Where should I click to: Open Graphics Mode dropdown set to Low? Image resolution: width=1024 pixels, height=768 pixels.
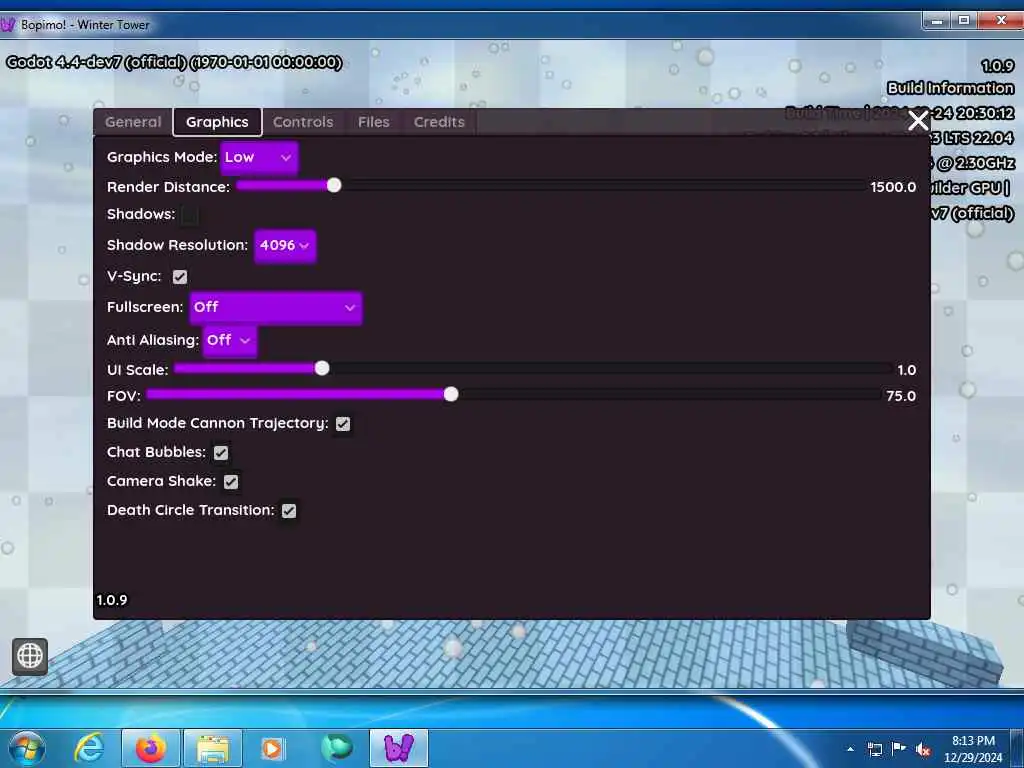(259, 157)
